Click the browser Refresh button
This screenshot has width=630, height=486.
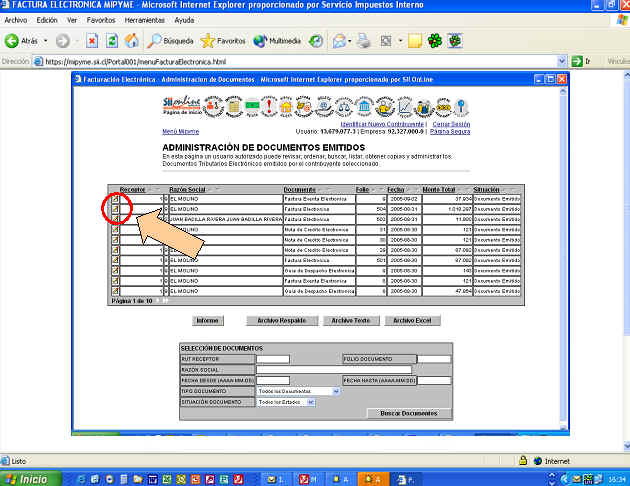tap(112, 41)
